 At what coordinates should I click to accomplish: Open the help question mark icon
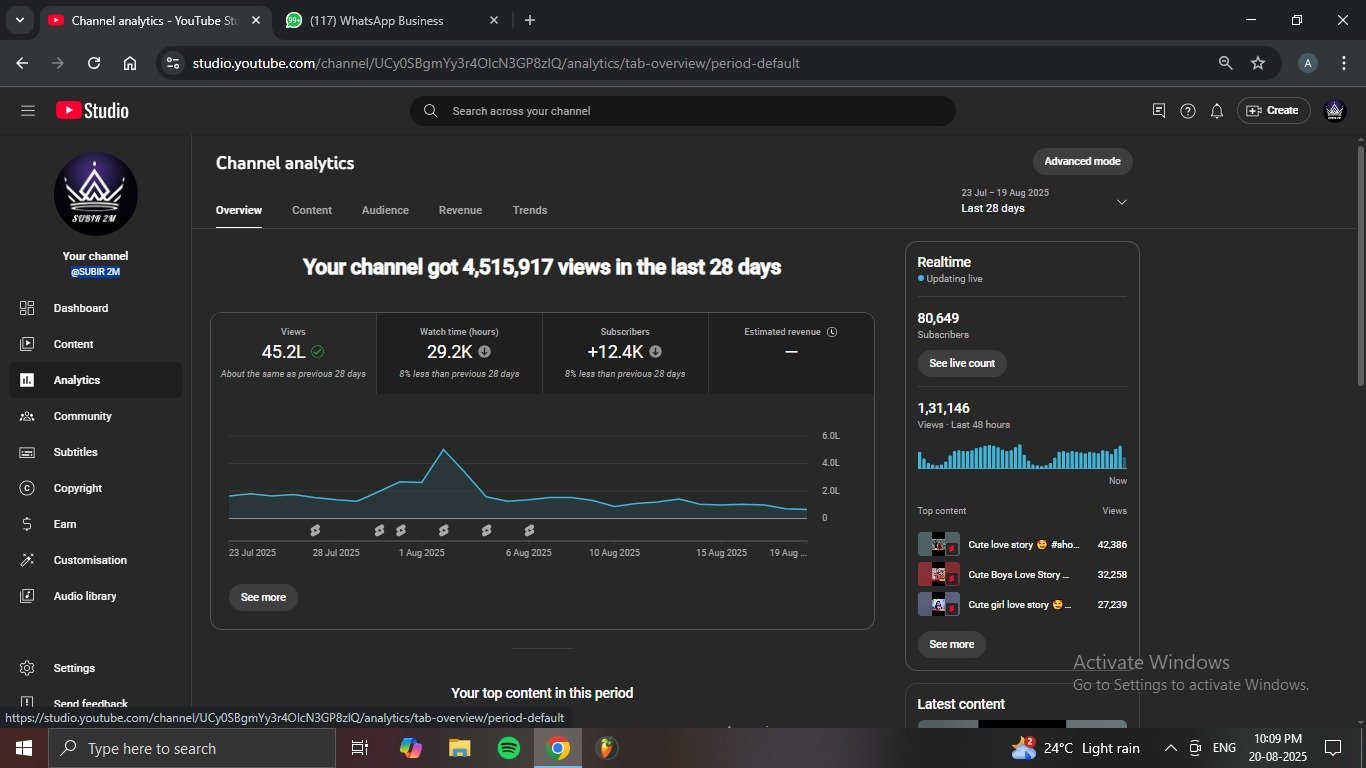[x=1187, y=111]
